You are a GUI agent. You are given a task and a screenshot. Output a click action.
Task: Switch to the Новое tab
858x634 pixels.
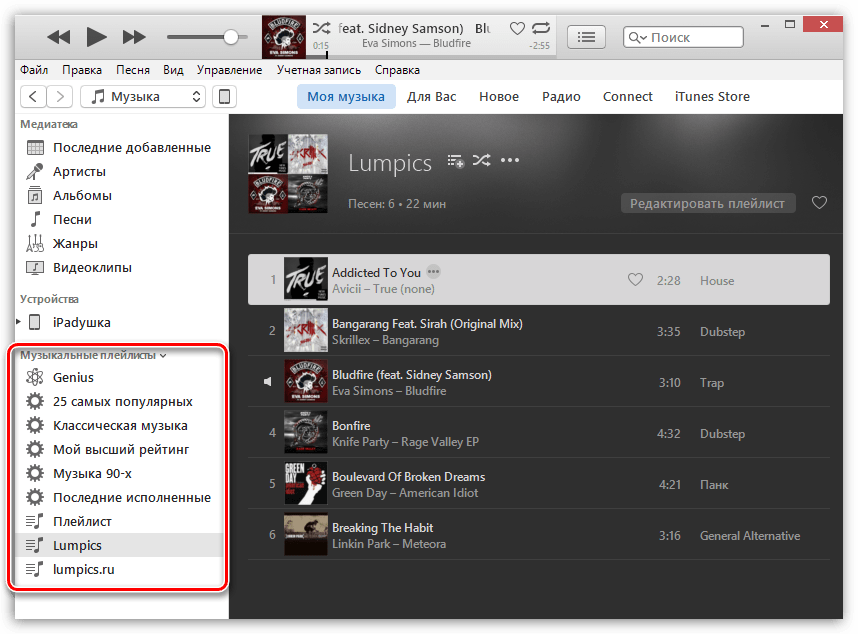coord(498,97)
